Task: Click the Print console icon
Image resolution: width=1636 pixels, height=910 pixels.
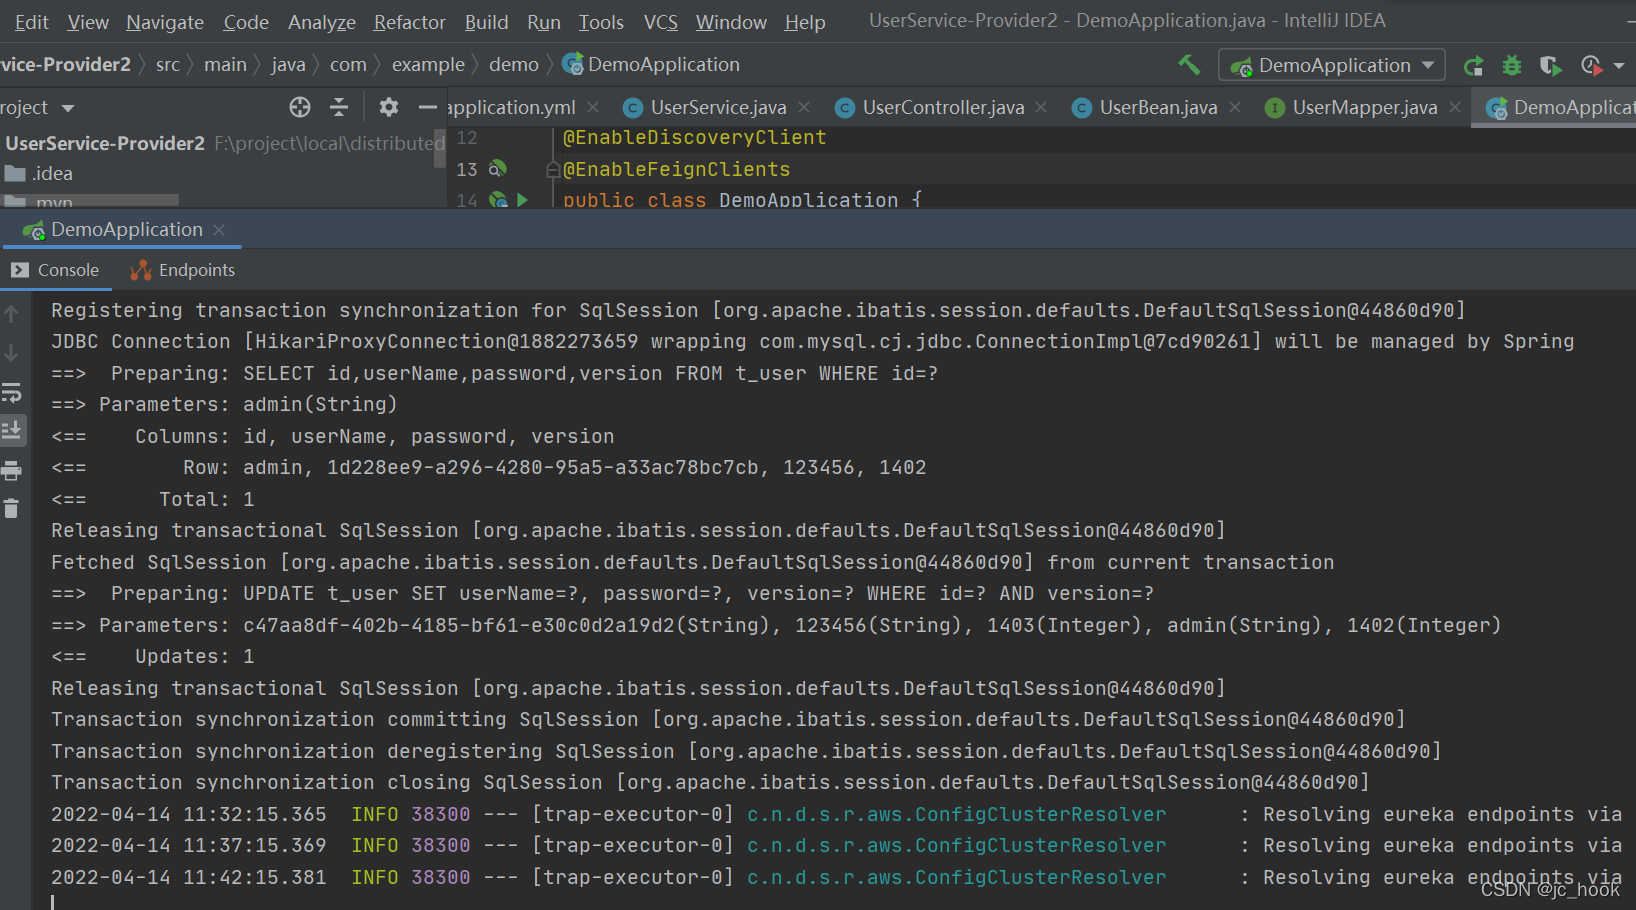Action: tap(11, 470)
